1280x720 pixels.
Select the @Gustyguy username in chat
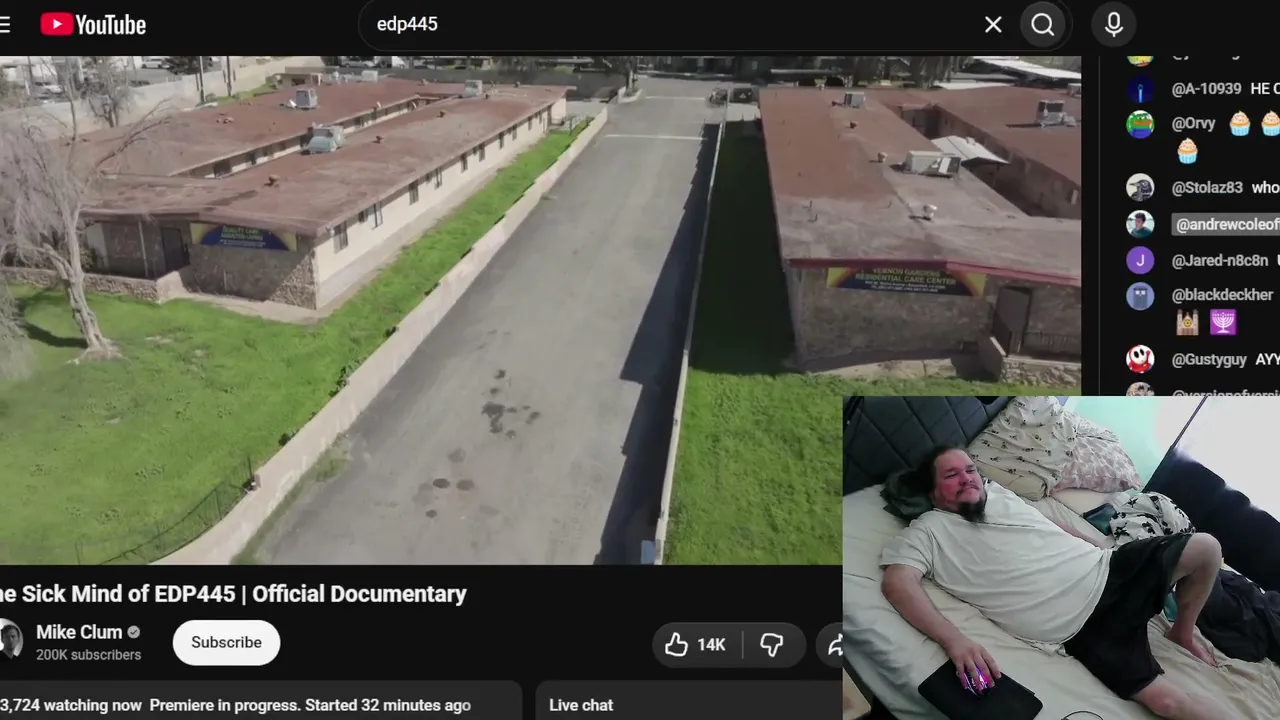[x=1210, y=359]
